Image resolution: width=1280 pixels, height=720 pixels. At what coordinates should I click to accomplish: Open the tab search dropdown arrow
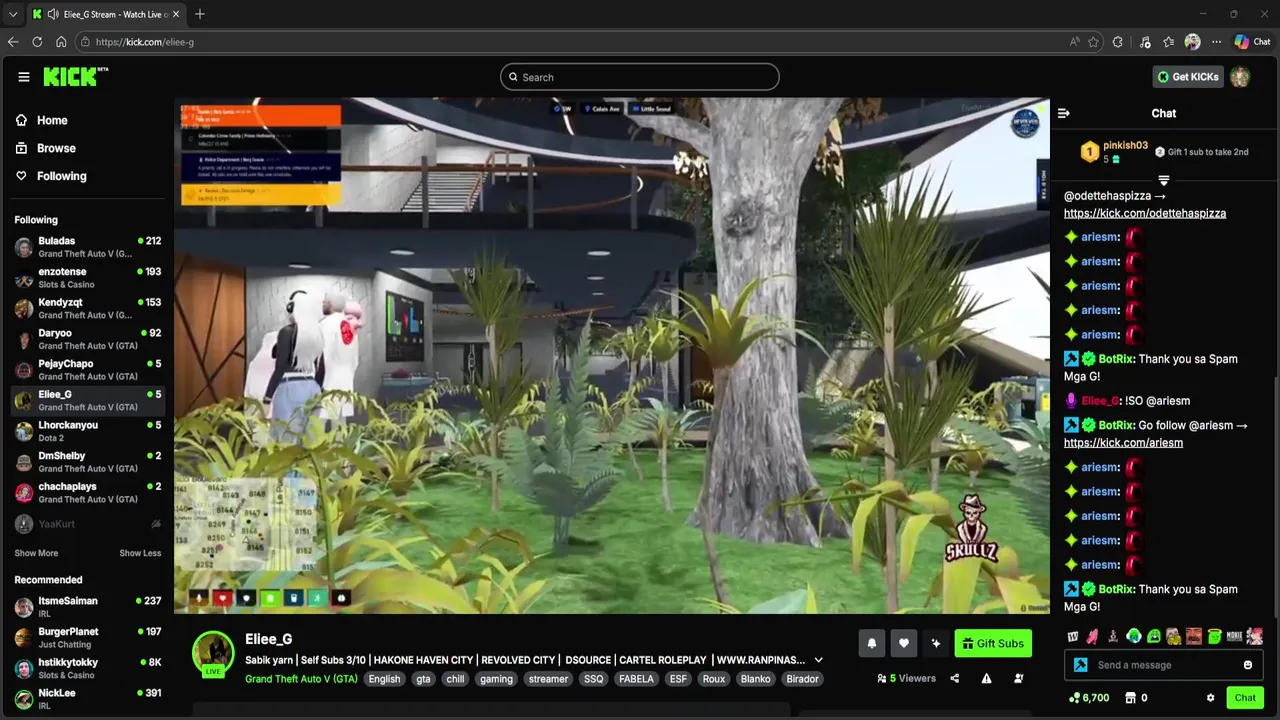pyautogui.click(x=12, y=14)
